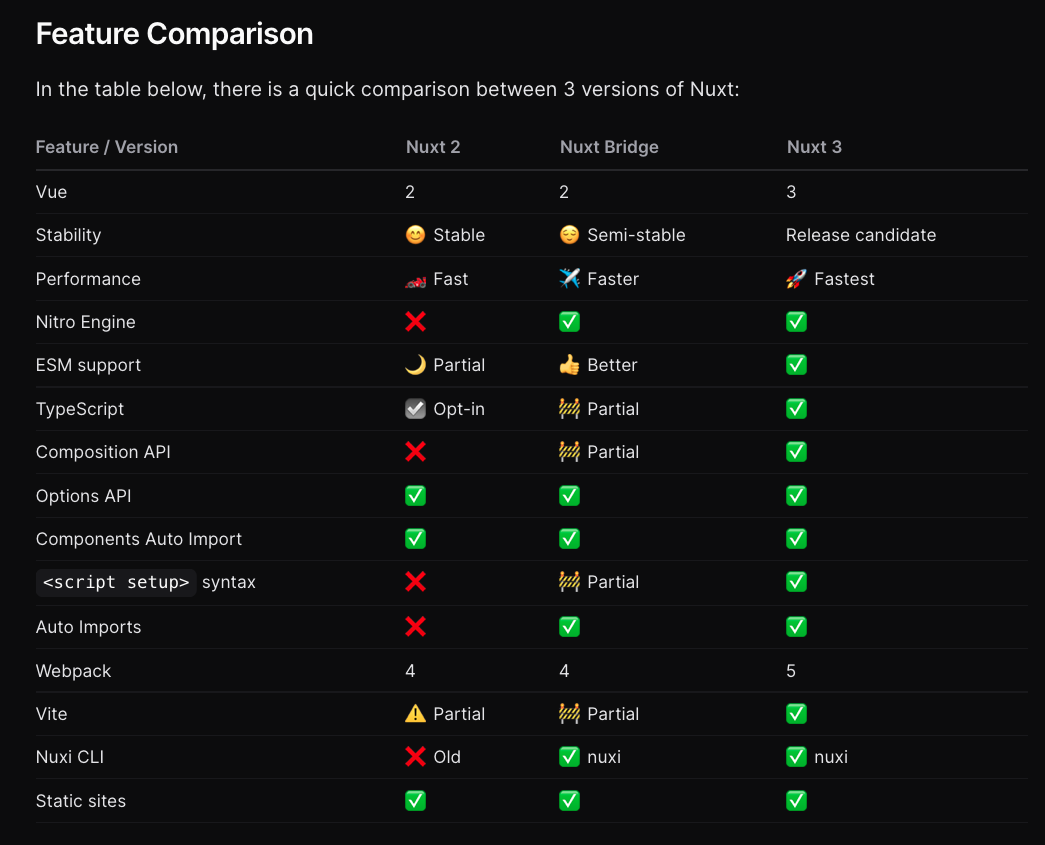Click Nuxt Bridge checkmark in Auto Imports row
Viewport: 1045px width, 845px height.
pyautogui.click(x=569, y=627)
